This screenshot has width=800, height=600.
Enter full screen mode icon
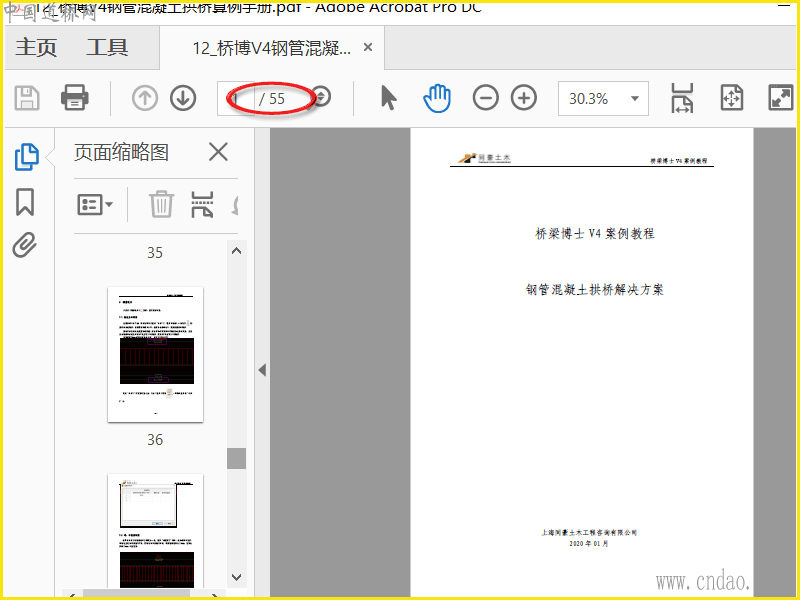tap(781, 98)
